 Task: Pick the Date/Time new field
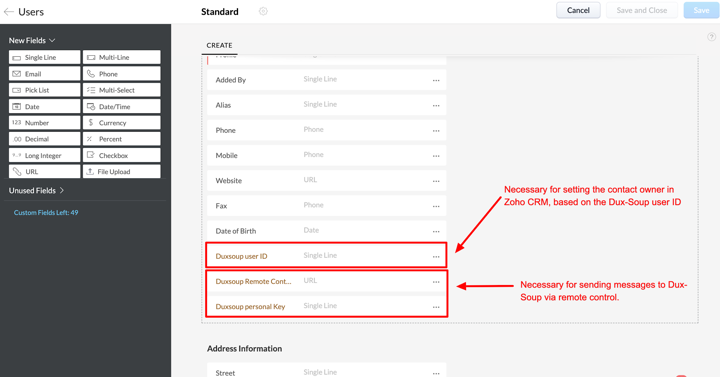click(x=122, y=107)
